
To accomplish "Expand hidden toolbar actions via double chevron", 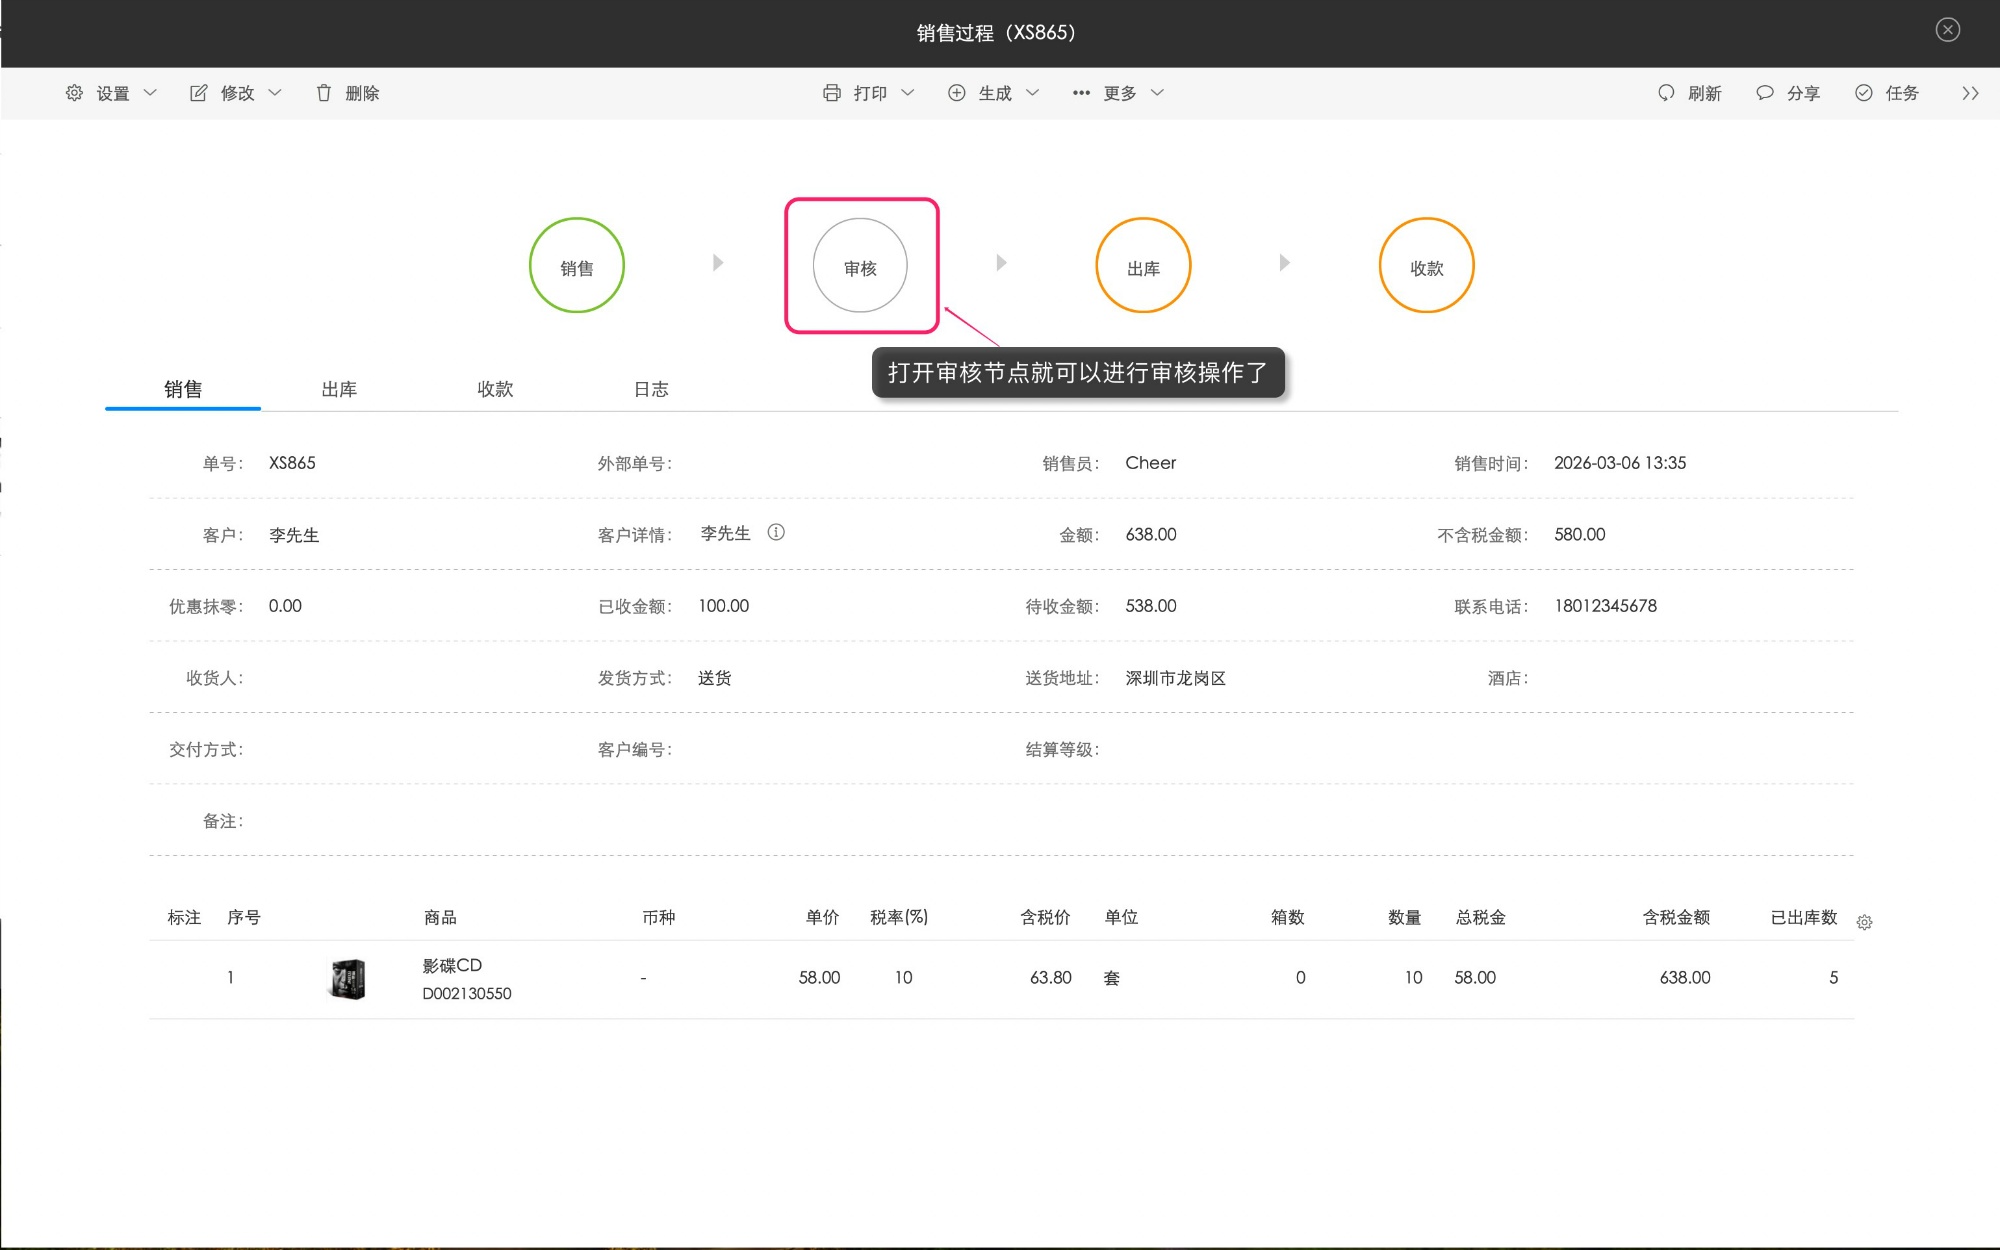I will [x=1971, y=92].
